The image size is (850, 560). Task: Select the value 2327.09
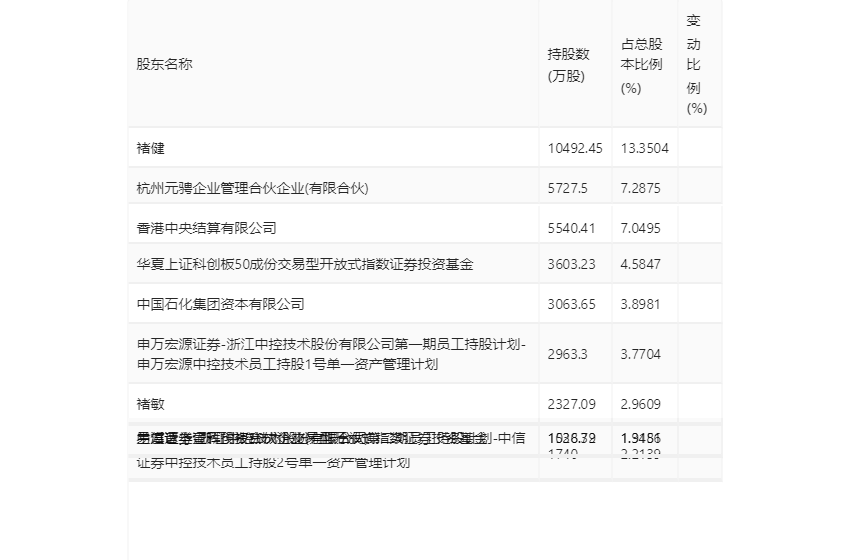coord(571,404)
